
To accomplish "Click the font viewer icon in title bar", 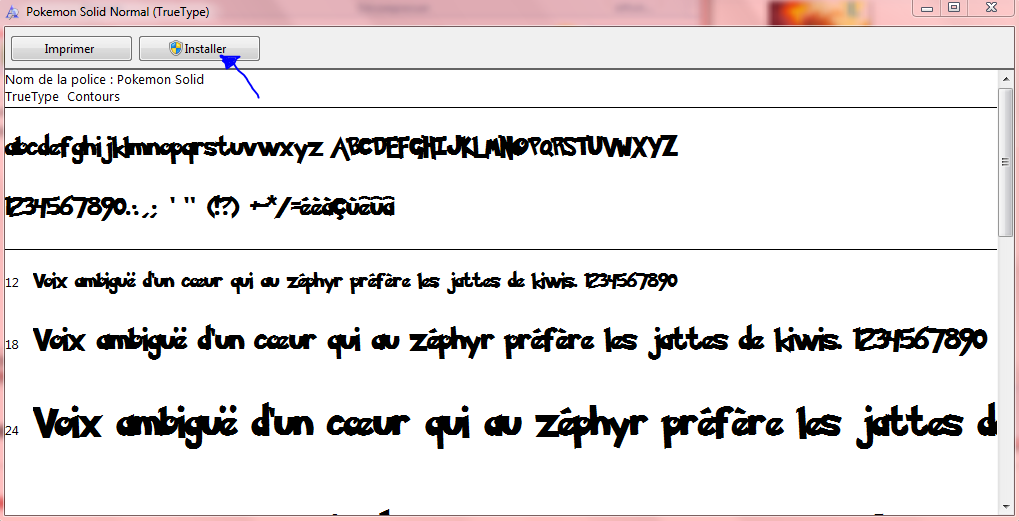I will (x=12, y=12).
